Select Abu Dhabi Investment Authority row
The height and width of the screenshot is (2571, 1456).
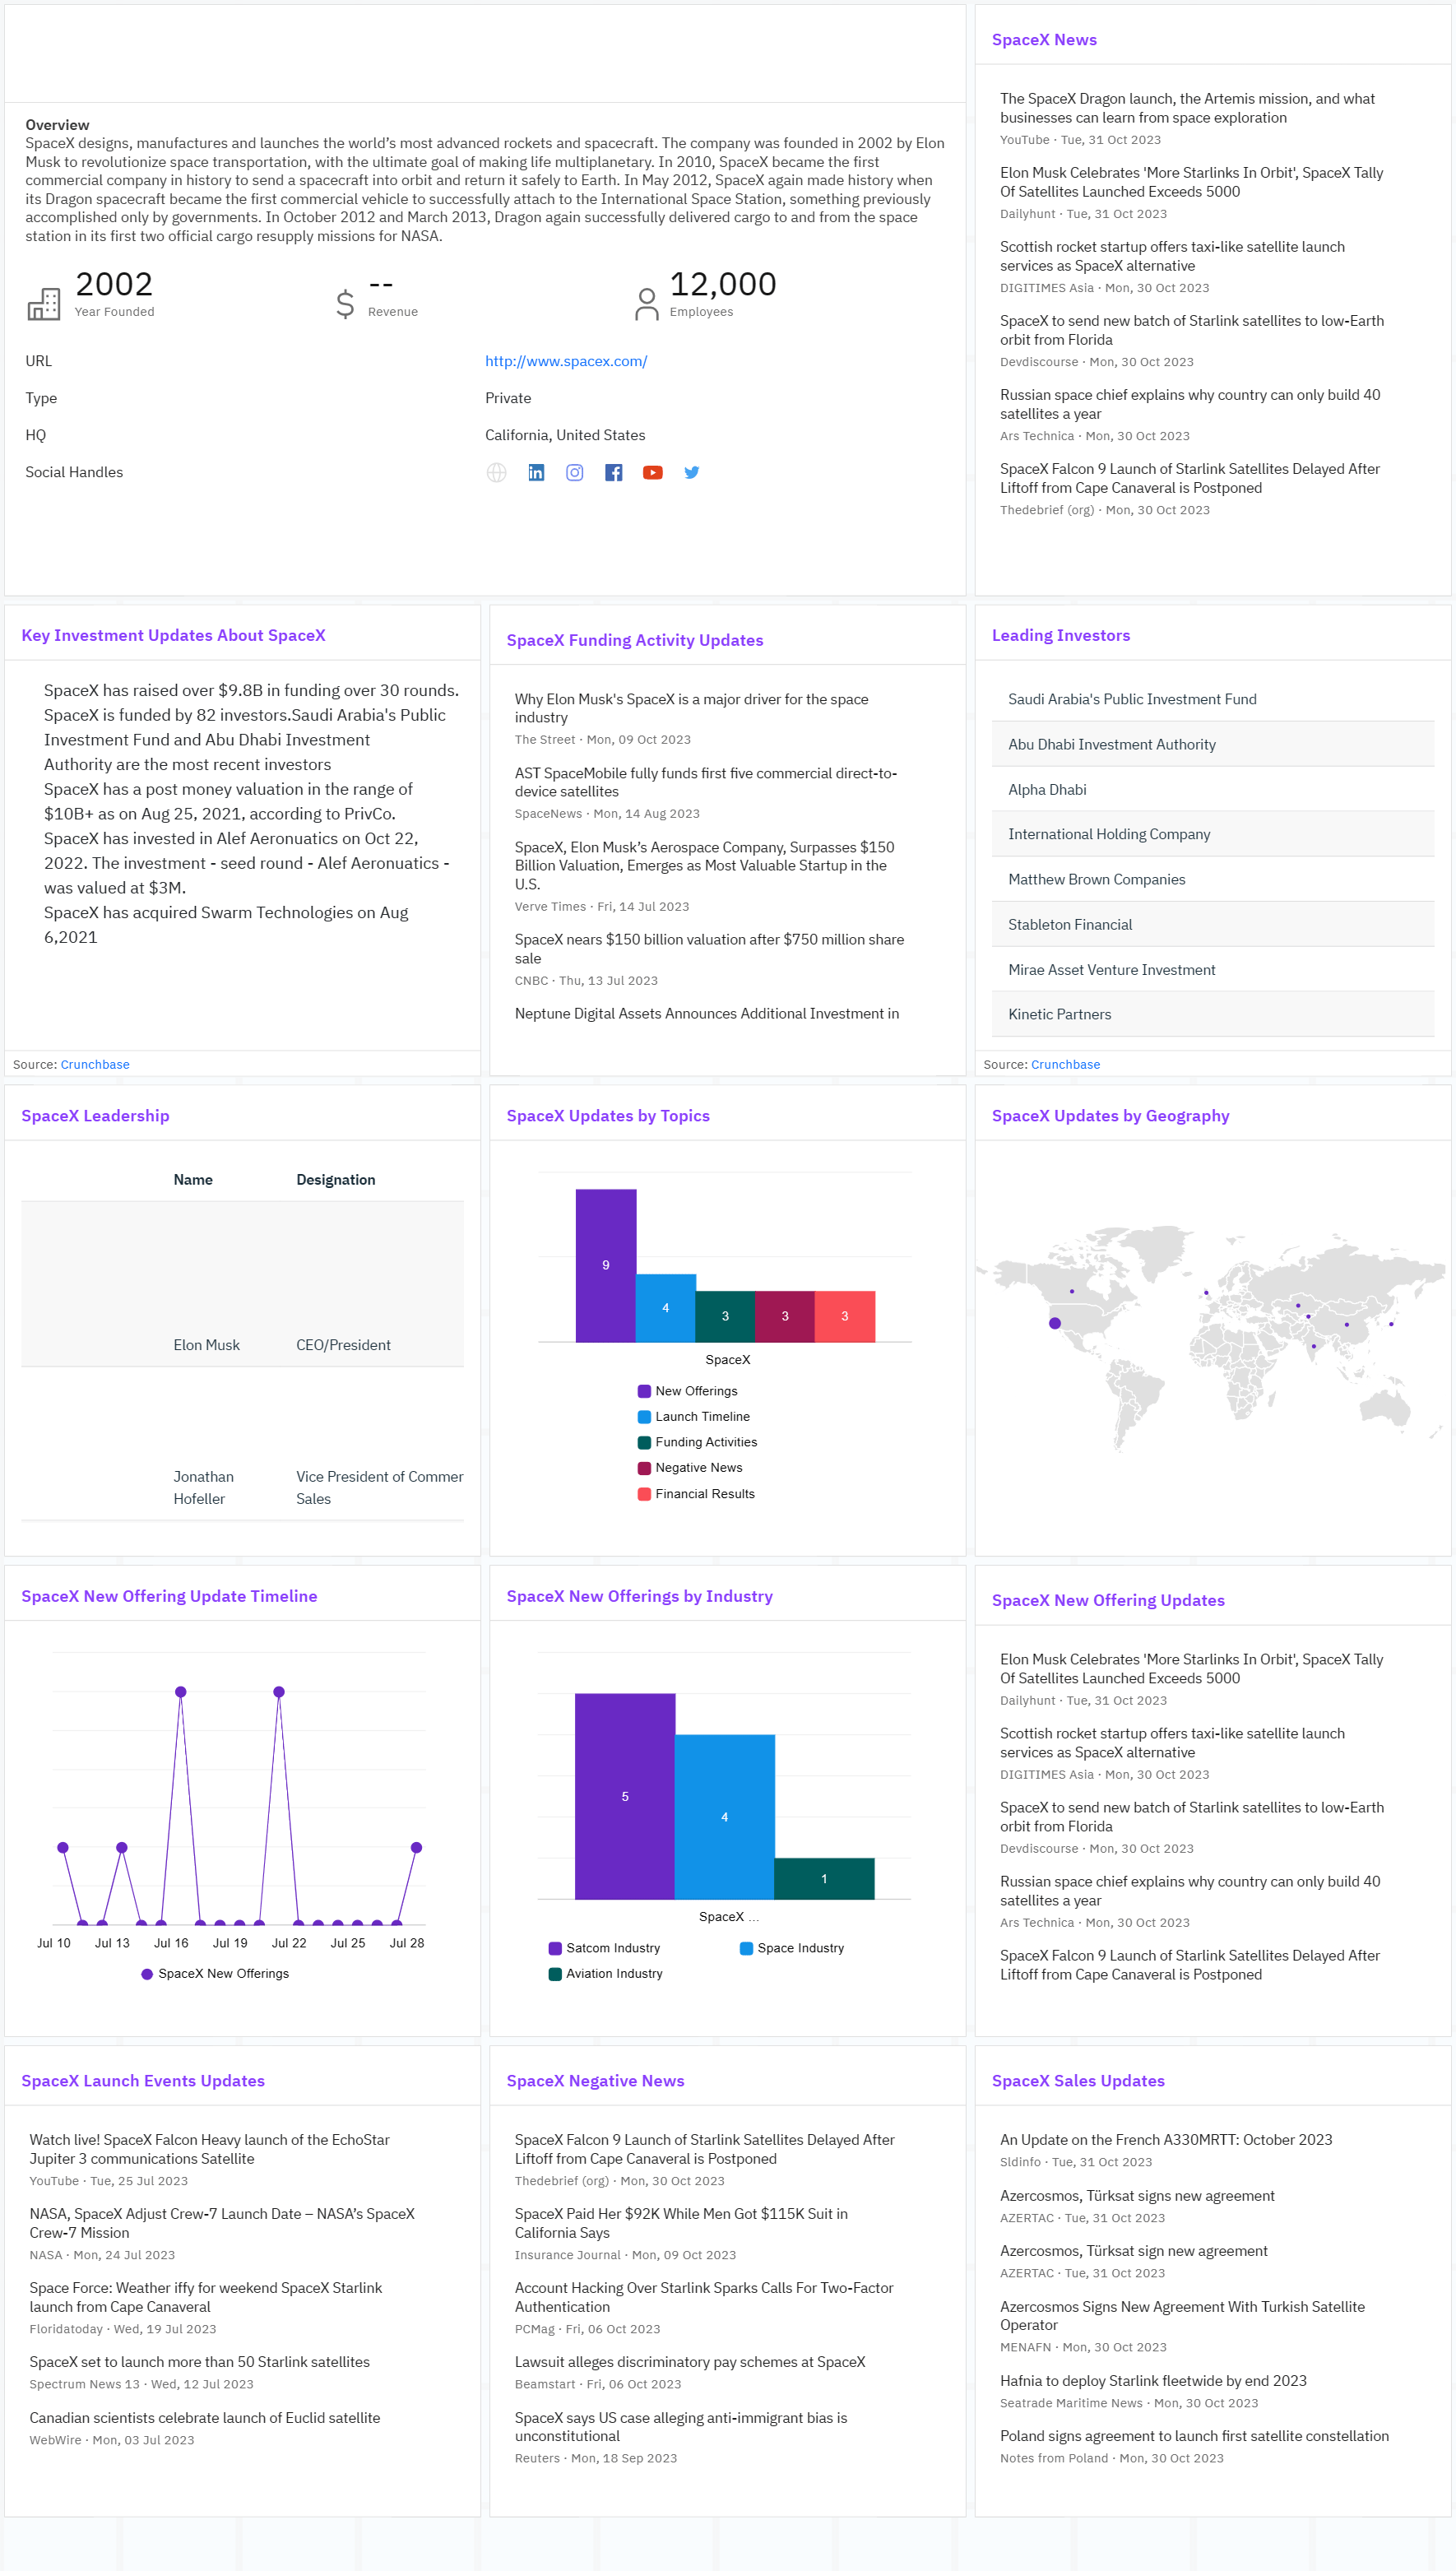click(1212, 744)
